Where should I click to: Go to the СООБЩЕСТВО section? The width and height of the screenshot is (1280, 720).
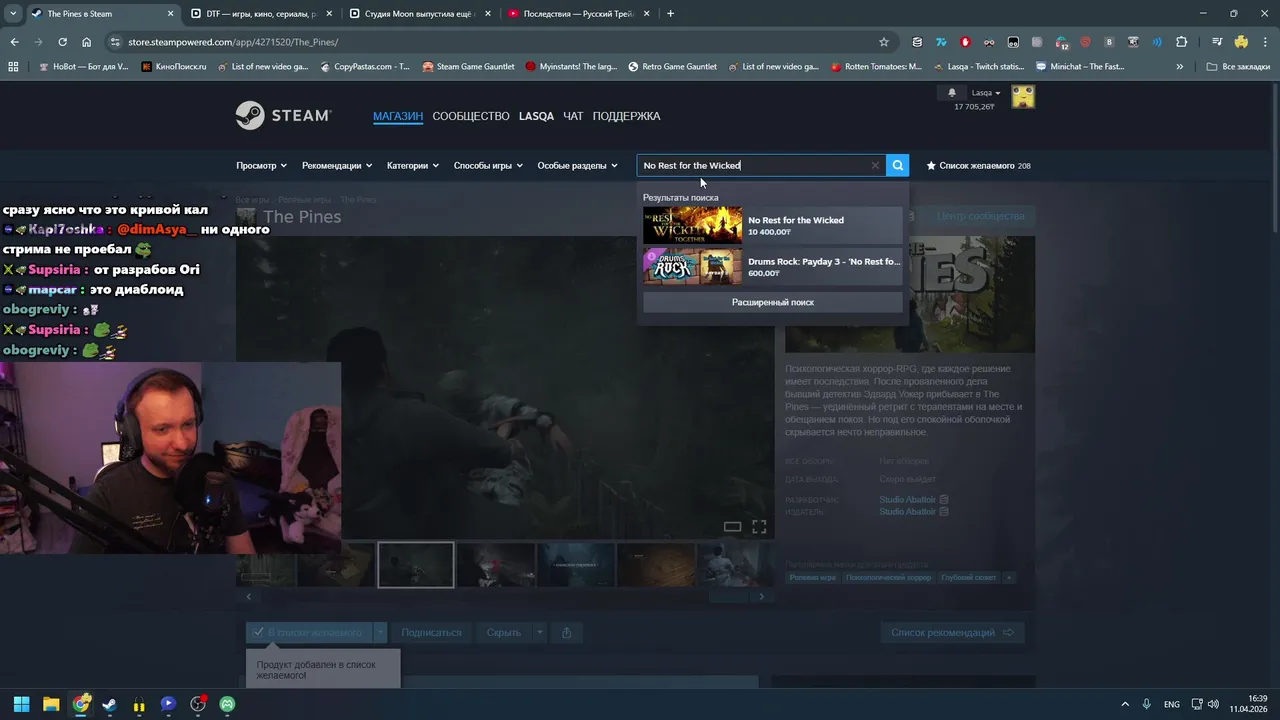pyautogui.click(x=471, y=116)
